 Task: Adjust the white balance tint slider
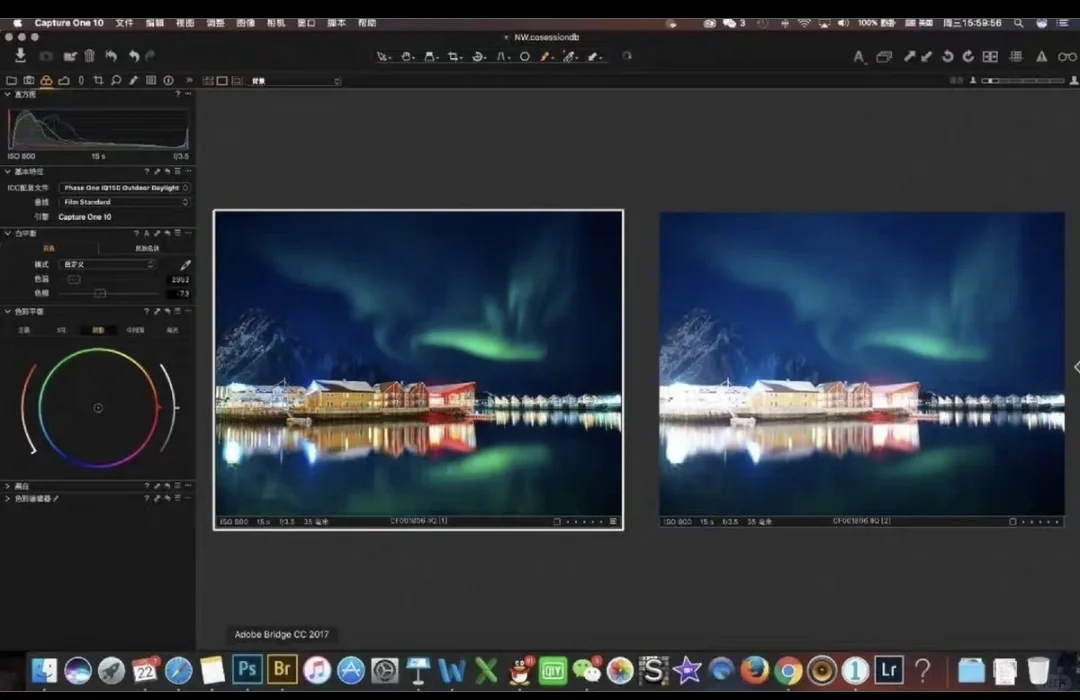click(x=100, y=293)
